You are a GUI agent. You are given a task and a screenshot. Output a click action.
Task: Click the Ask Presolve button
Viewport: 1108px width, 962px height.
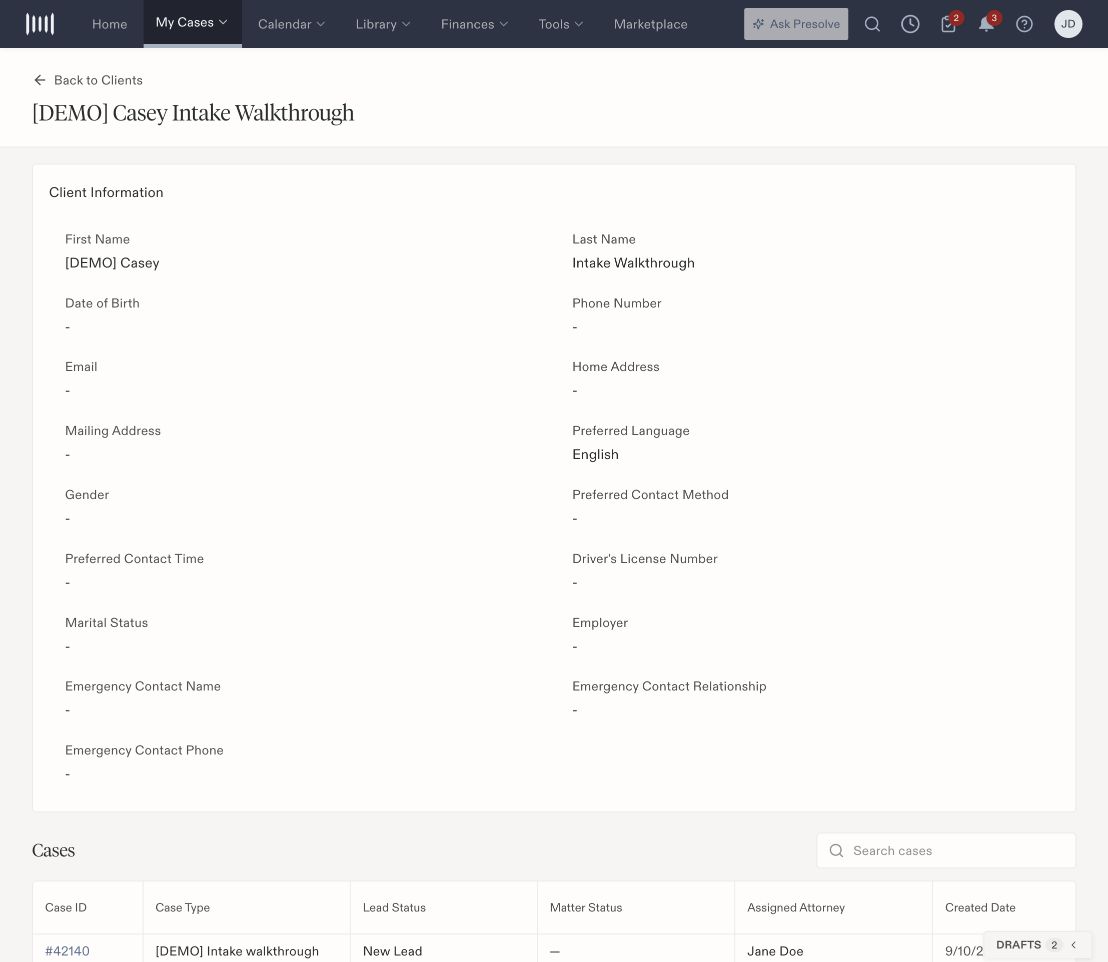coord(796,24)
